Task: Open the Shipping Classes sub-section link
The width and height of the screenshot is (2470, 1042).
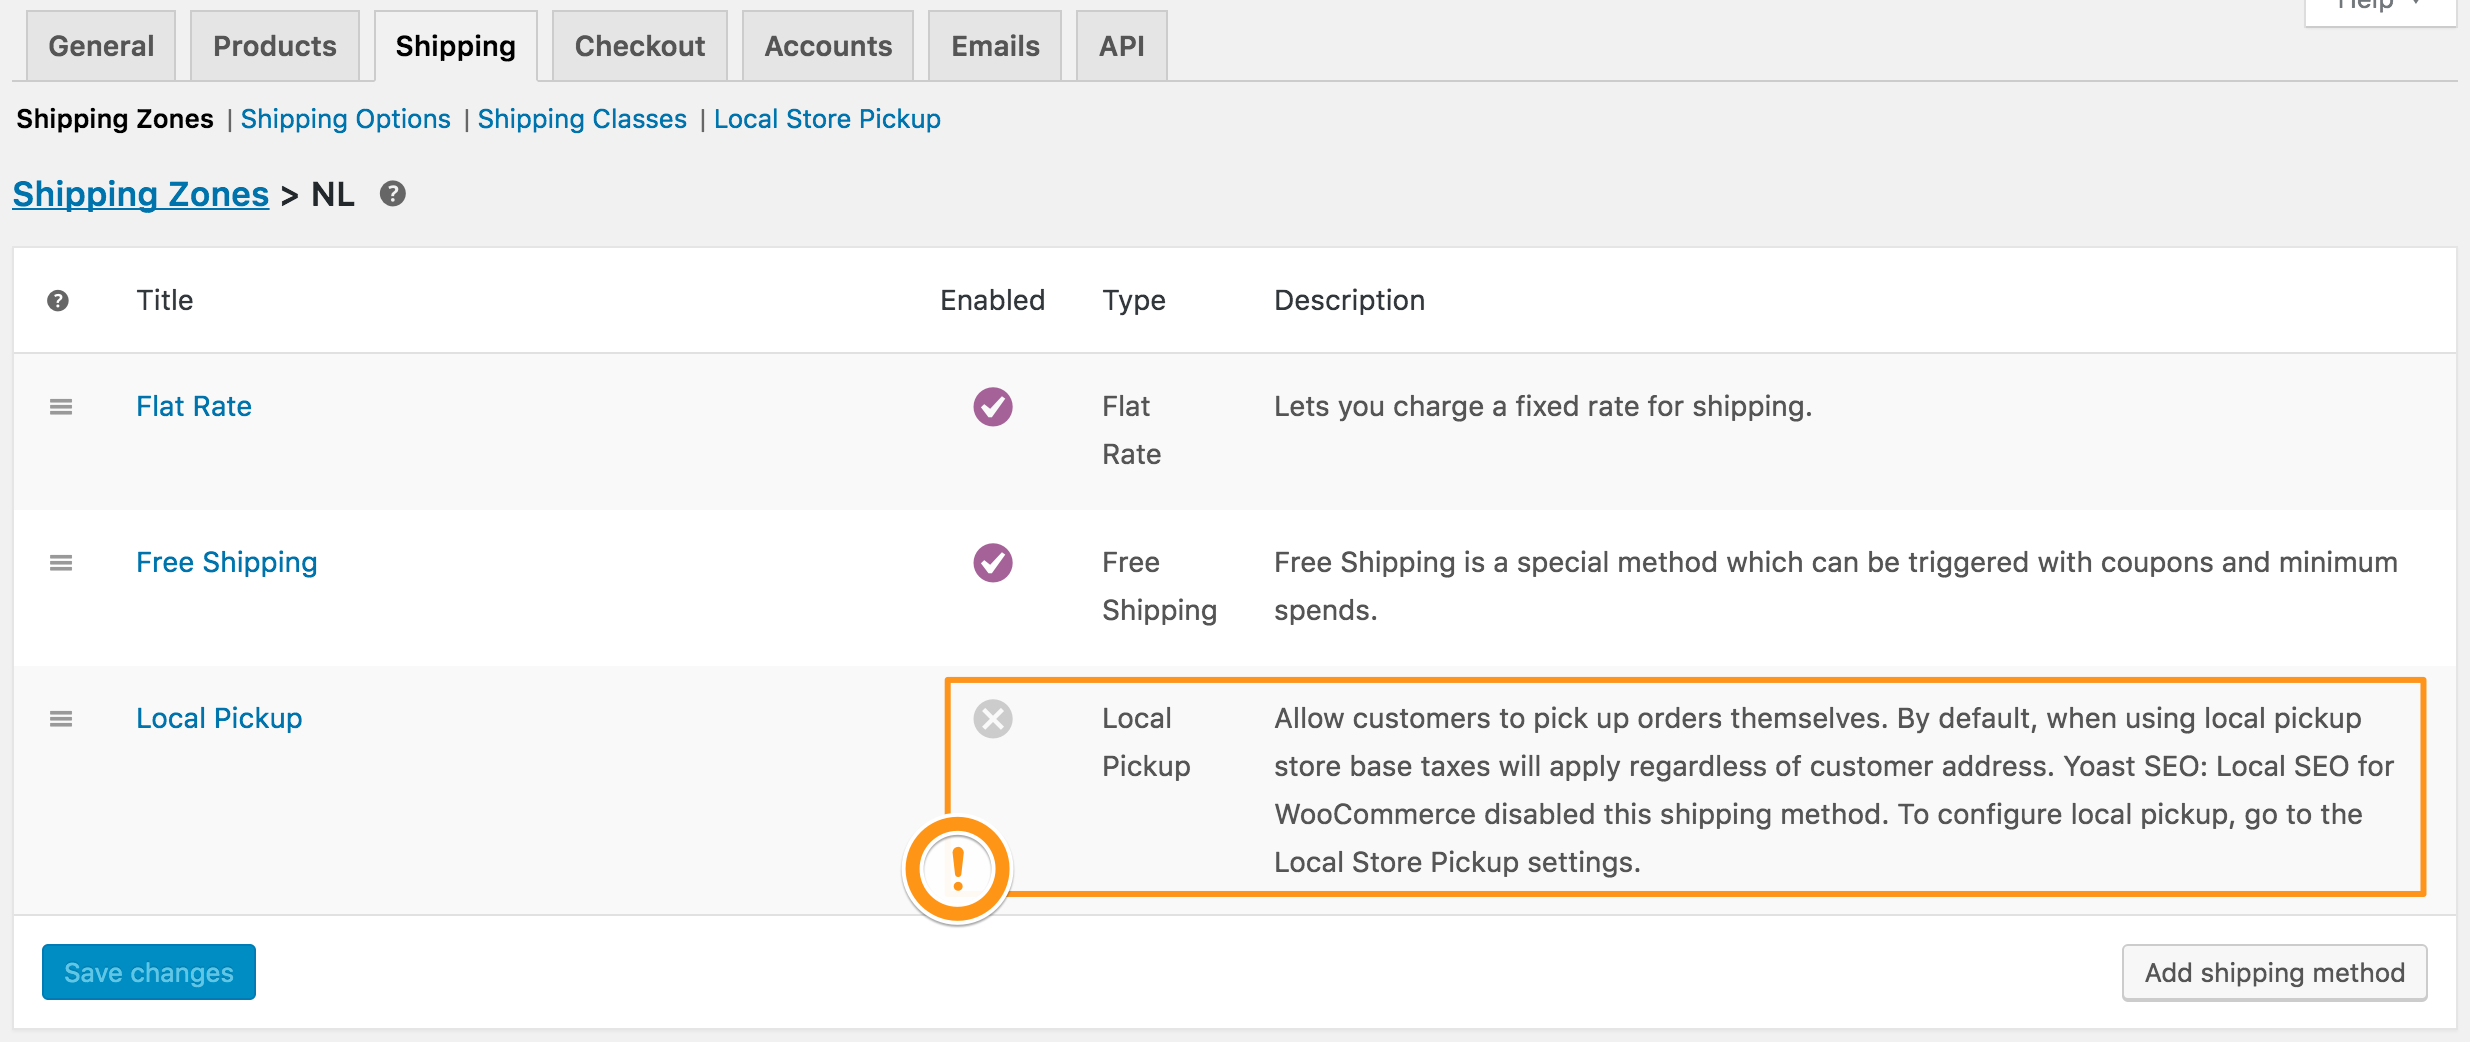Action: (x=582, y=119)
